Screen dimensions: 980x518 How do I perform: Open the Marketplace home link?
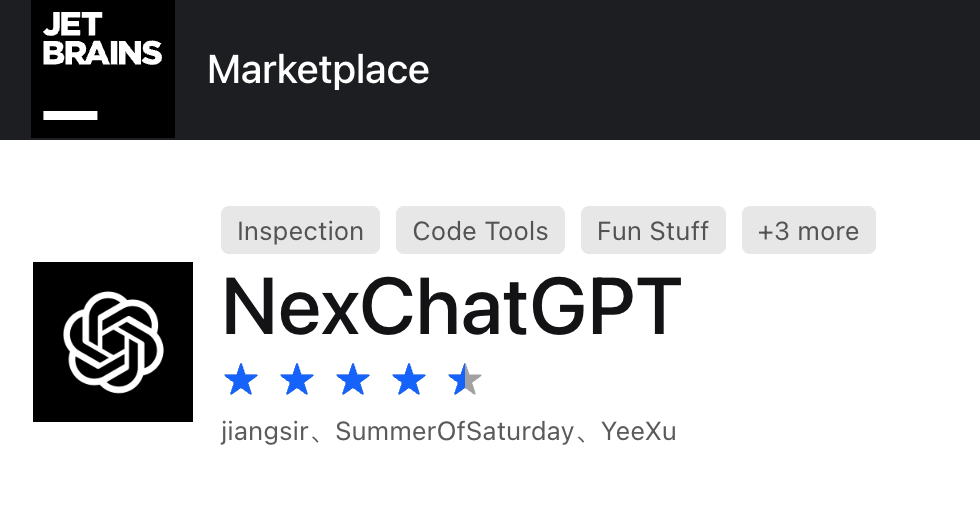pos(318,70)
